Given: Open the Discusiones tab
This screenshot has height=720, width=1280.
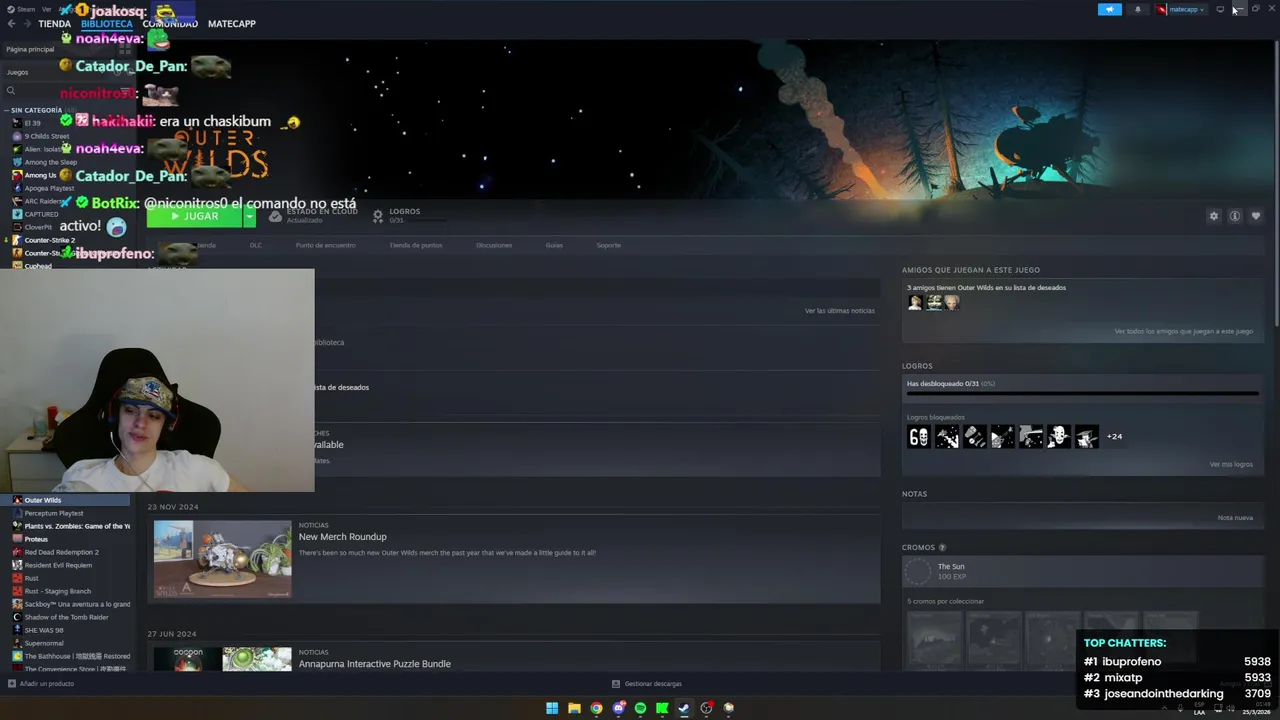Looking at the screenshot, I should tap(494, 245).
